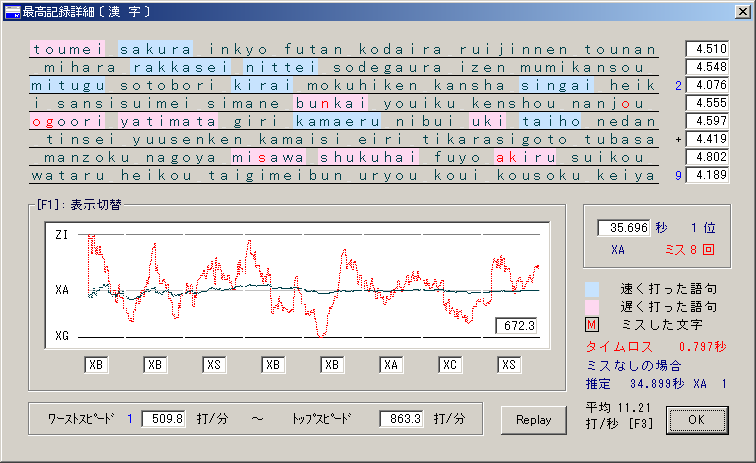Click the 1 位 ranking text

703,228
